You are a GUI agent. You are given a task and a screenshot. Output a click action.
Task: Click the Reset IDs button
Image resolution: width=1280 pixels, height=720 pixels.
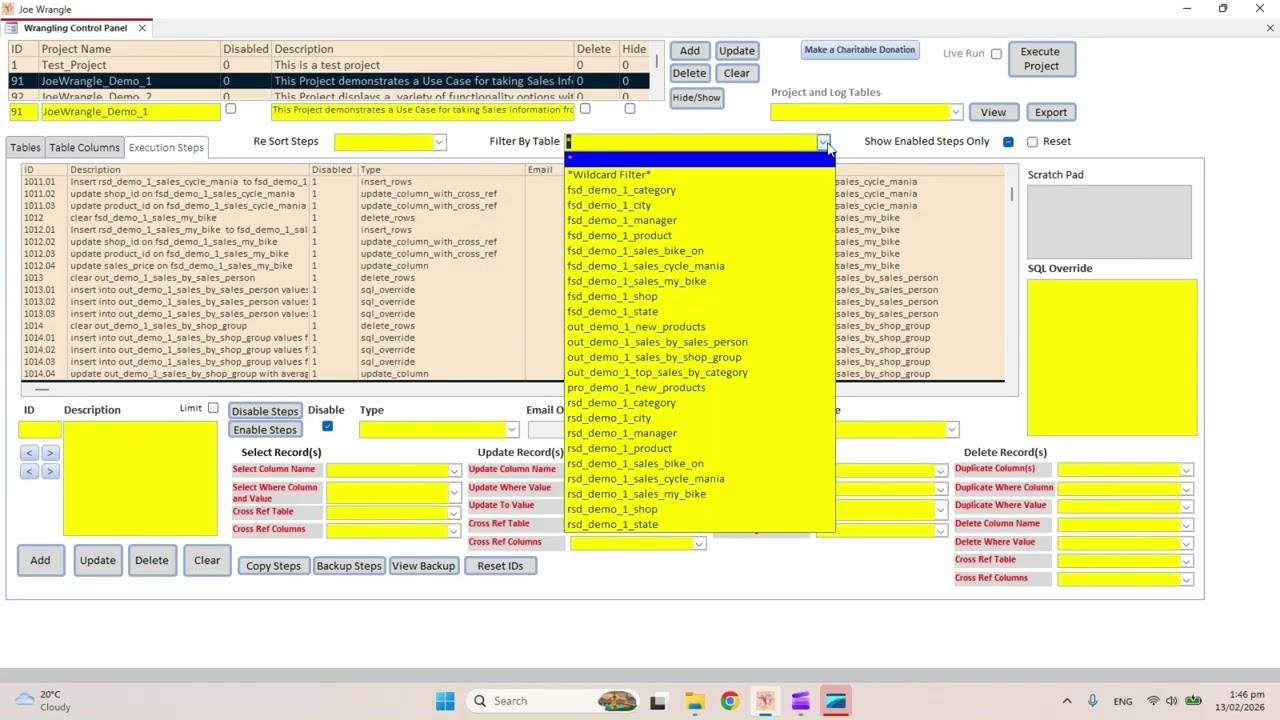click(x=500, y=566)
